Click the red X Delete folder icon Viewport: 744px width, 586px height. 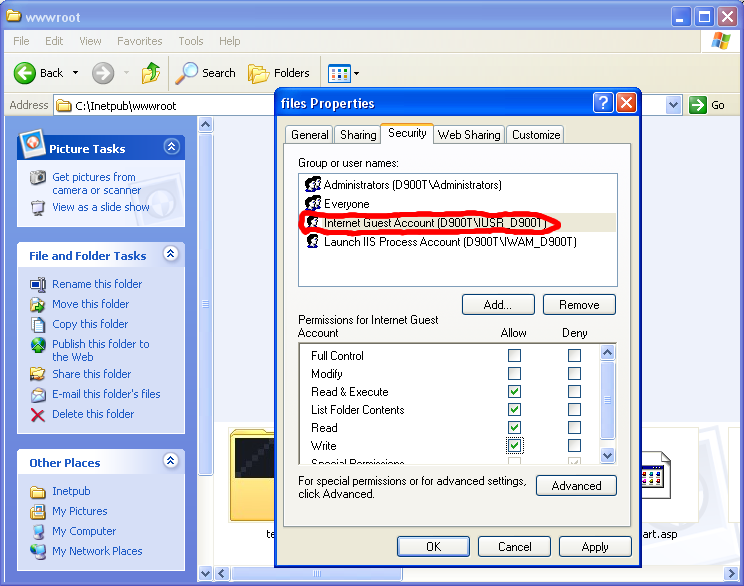click(x=38, y=415)
